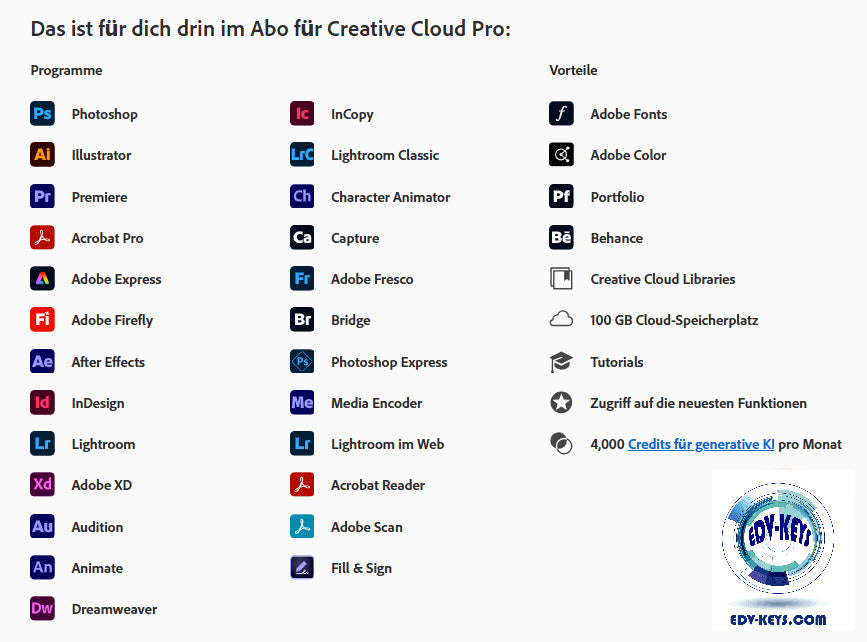Click the Media Encoder text
This screenshot has width=867, height=642.
pyautogui.click(x=377, y=403)
